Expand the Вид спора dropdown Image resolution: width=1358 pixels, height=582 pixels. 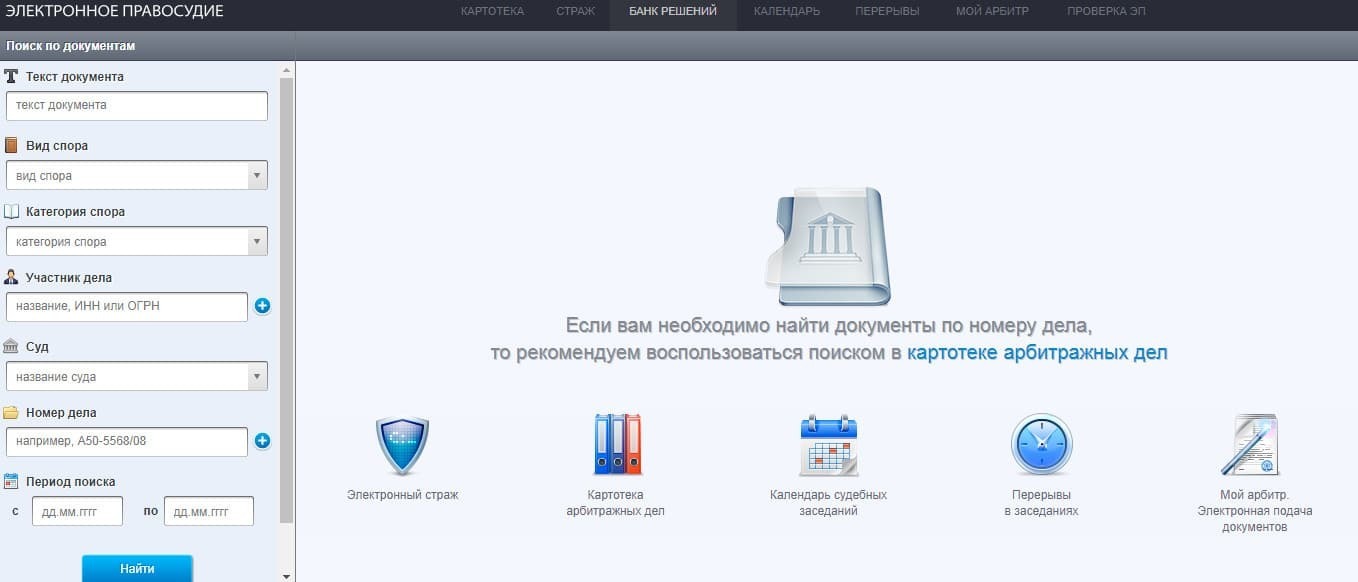258,175
